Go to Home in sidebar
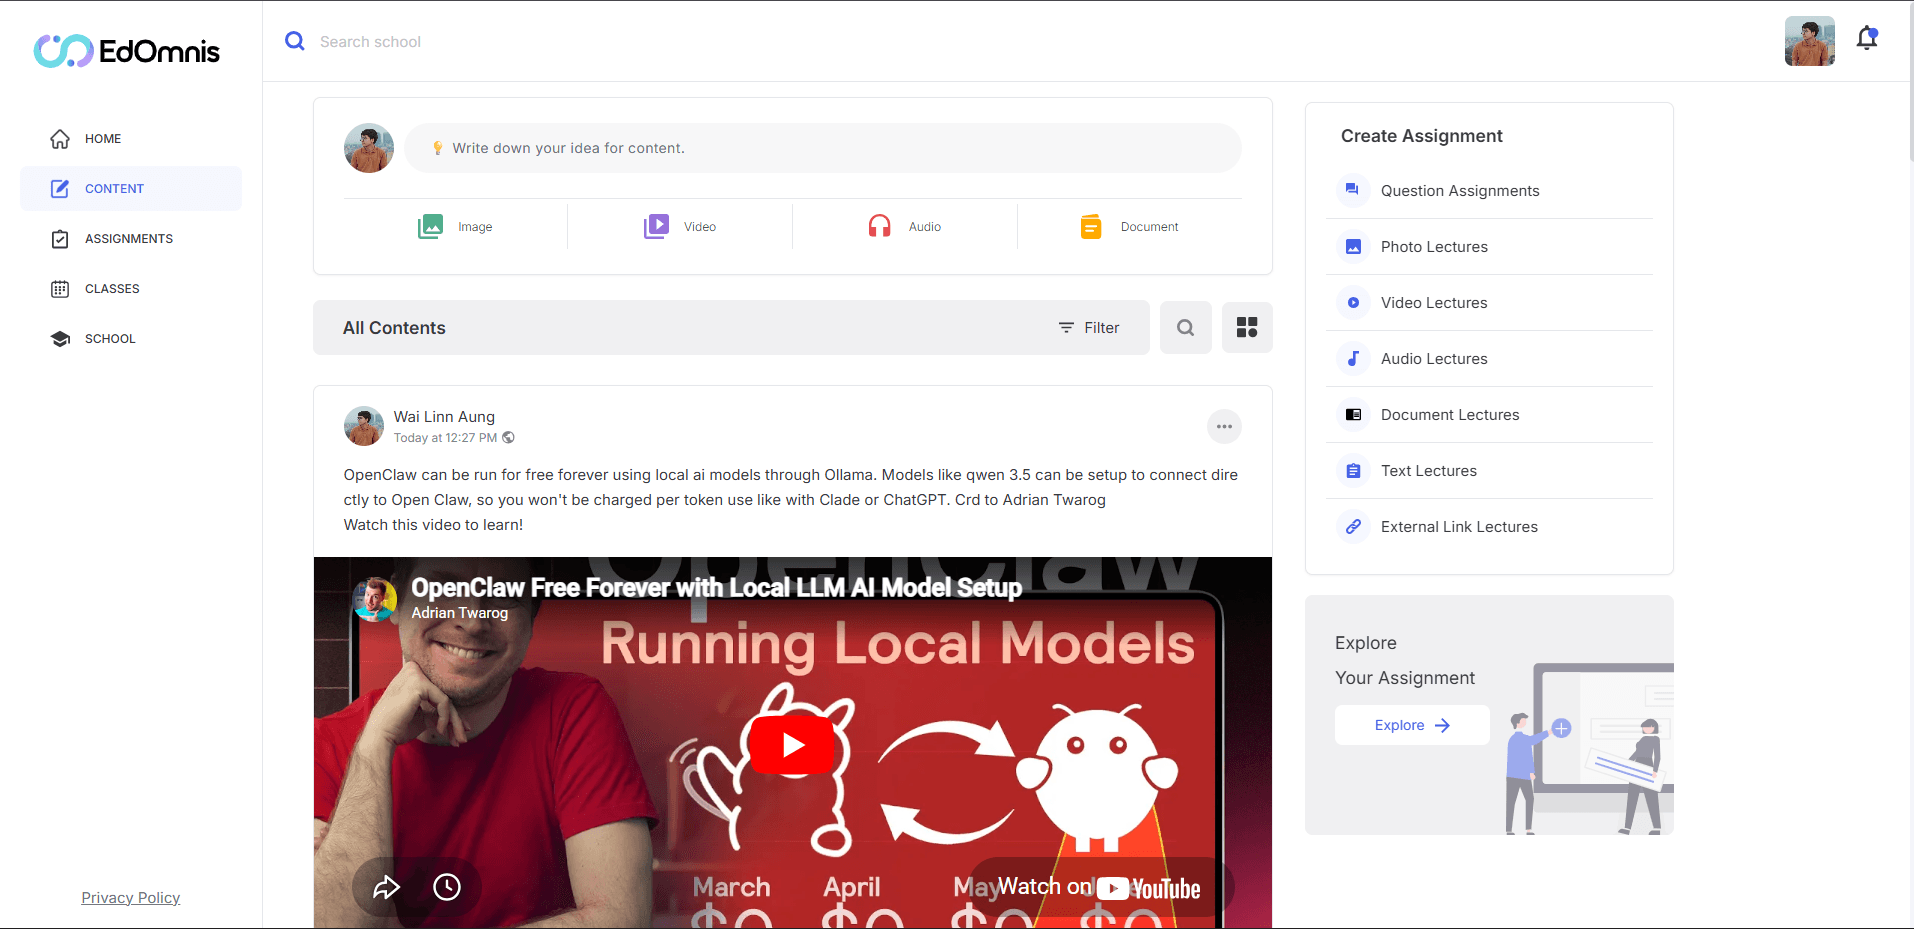This screenshot has width=1914, height=929. tap(131, 139)
